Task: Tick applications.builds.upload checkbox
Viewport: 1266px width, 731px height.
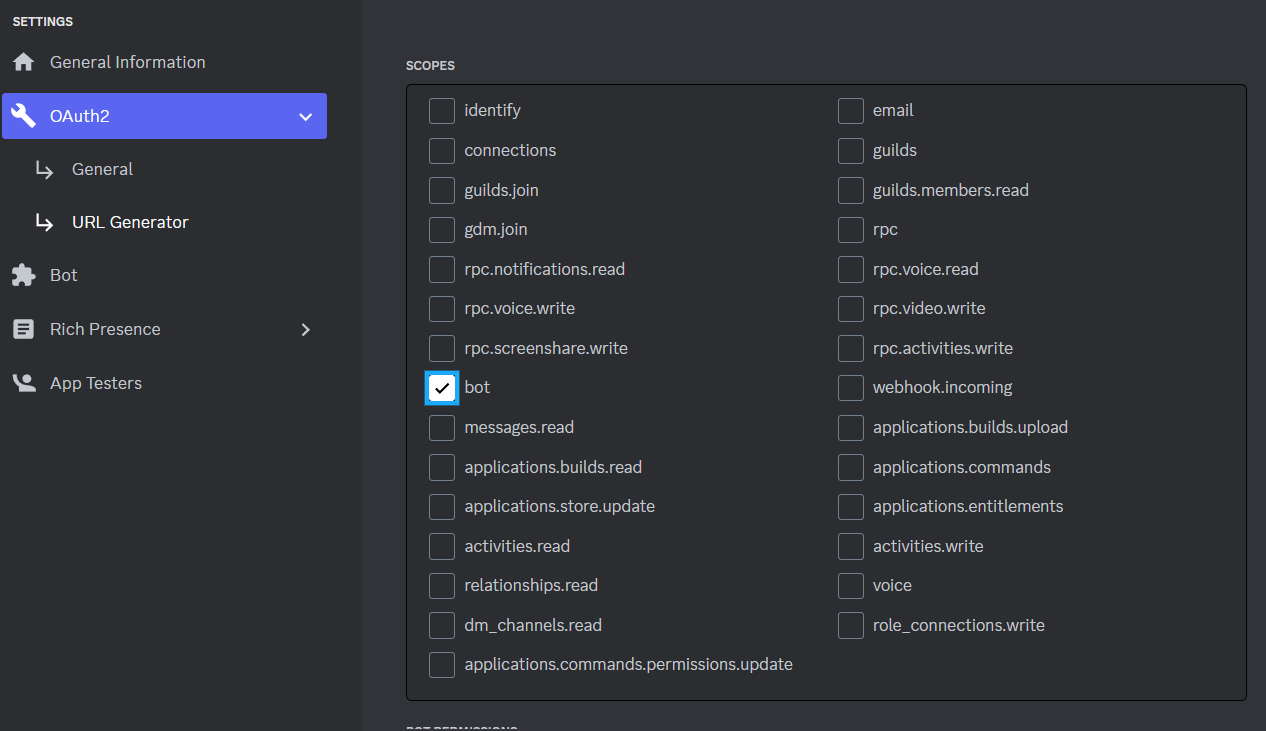Action: (x=851, y=428)
